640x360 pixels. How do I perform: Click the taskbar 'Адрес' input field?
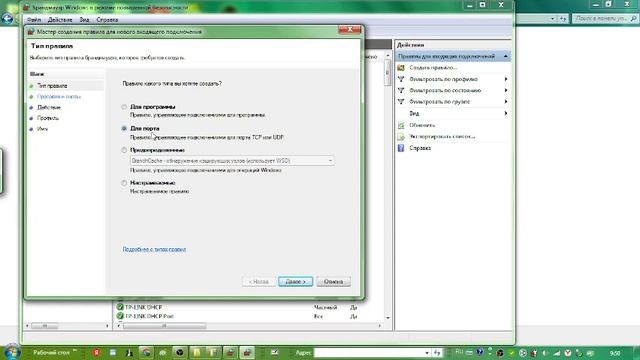(371, 353)
